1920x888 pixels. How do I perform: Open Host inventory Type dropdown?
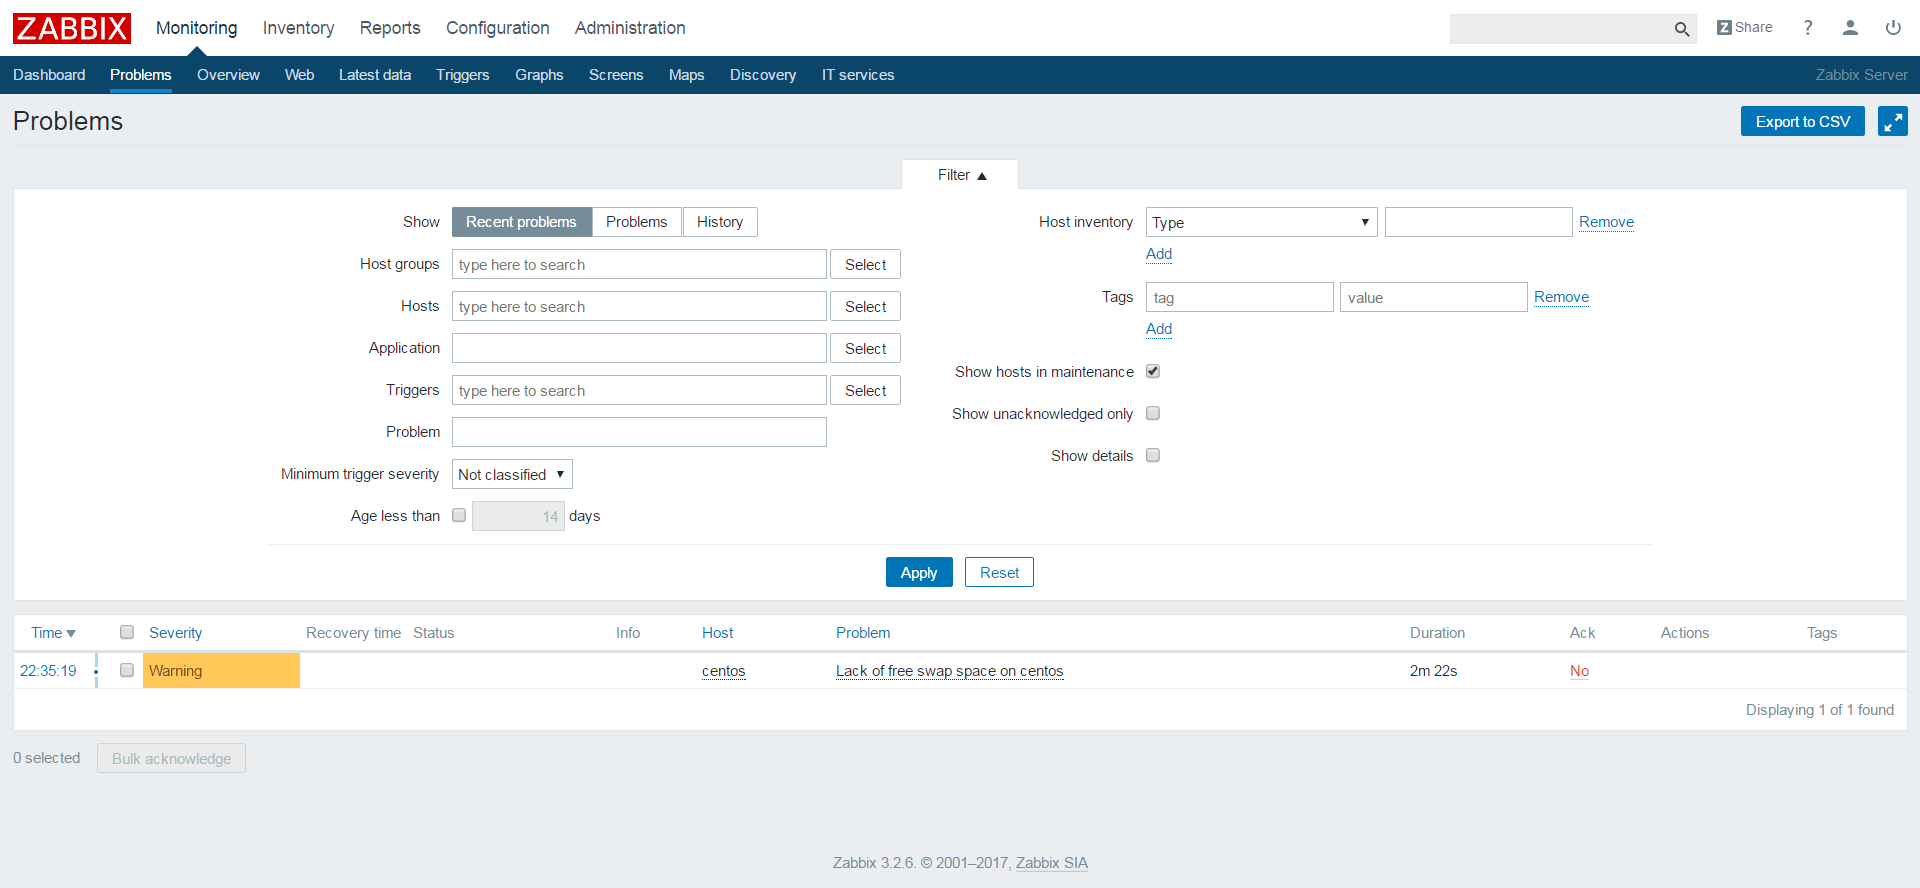point(1261,222)
